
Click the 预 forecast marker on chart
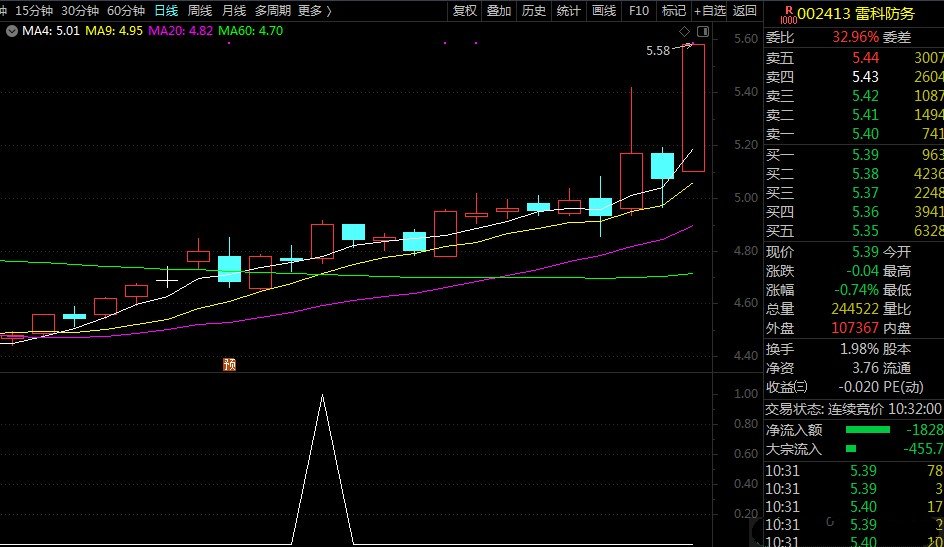click(x=229, y=365)
